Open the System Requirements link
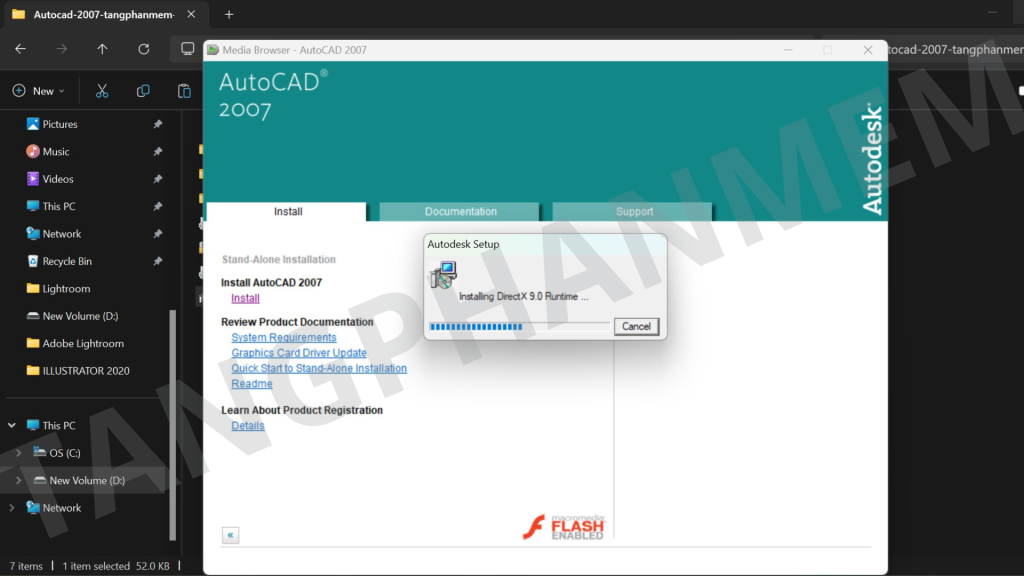The image size is (1024, 576). (284, 338)
